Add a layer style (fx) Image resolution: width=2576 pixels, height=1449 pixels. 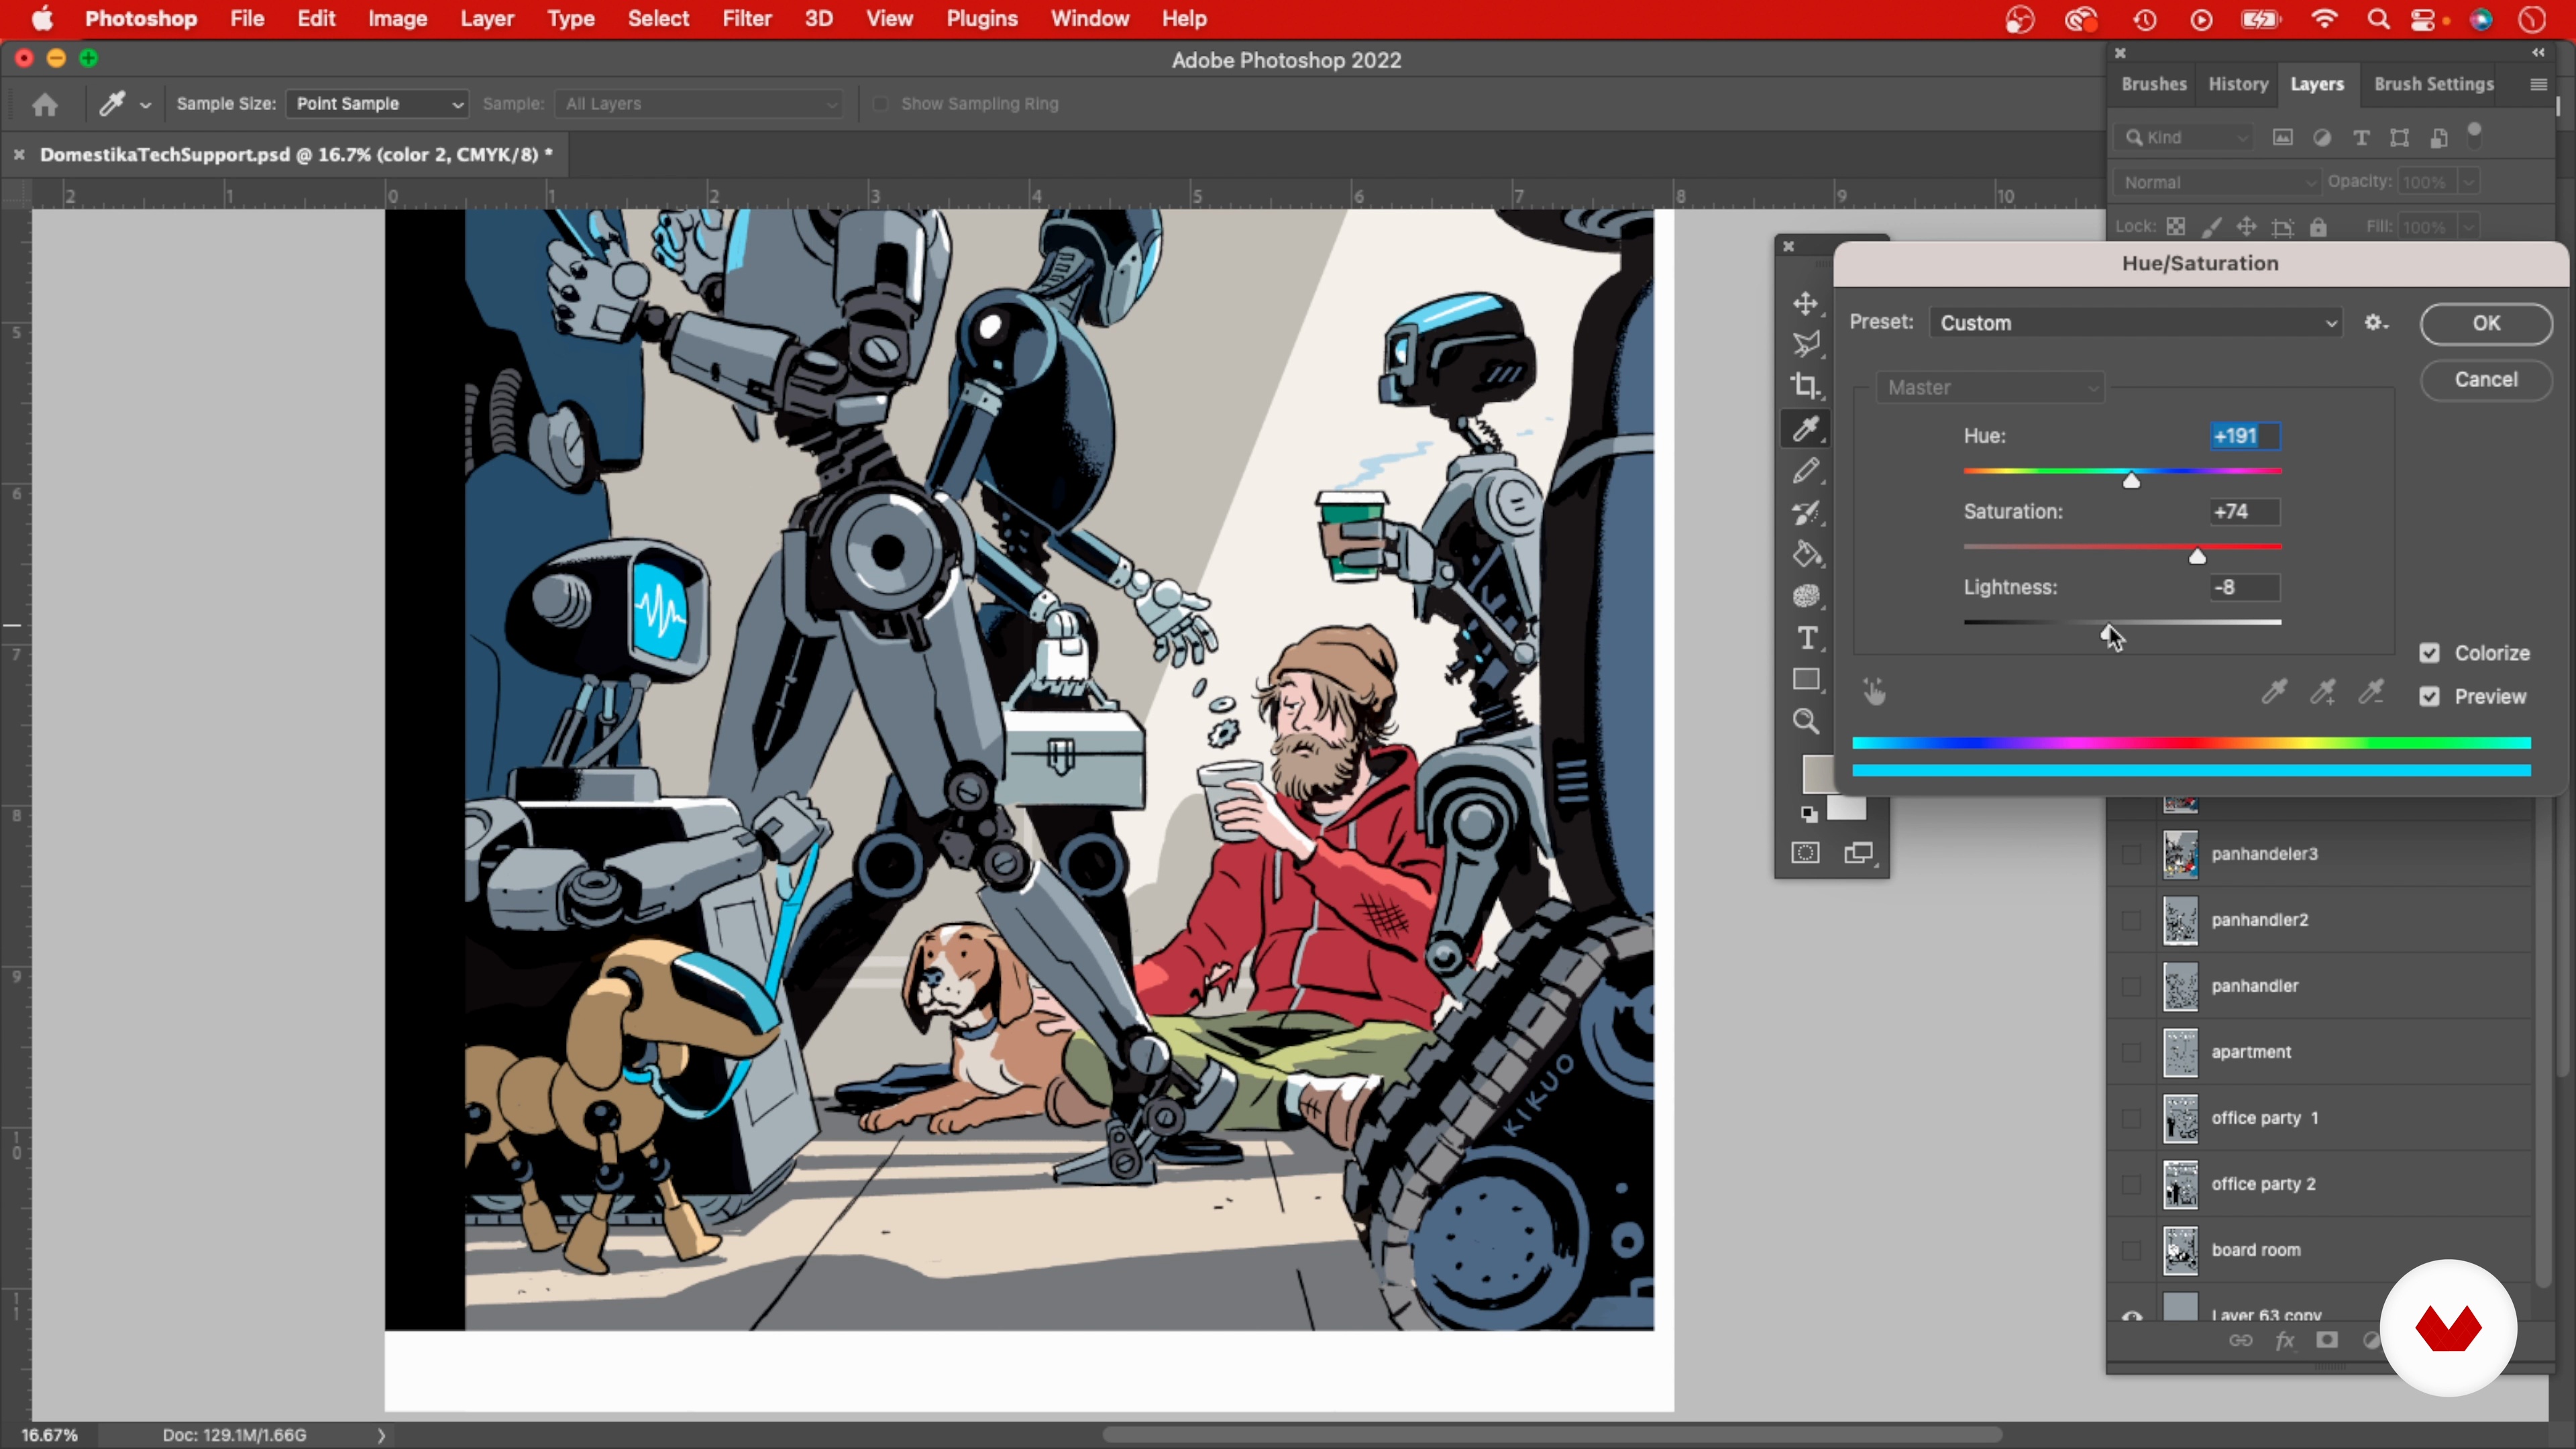click(x=2285, y=1340)
